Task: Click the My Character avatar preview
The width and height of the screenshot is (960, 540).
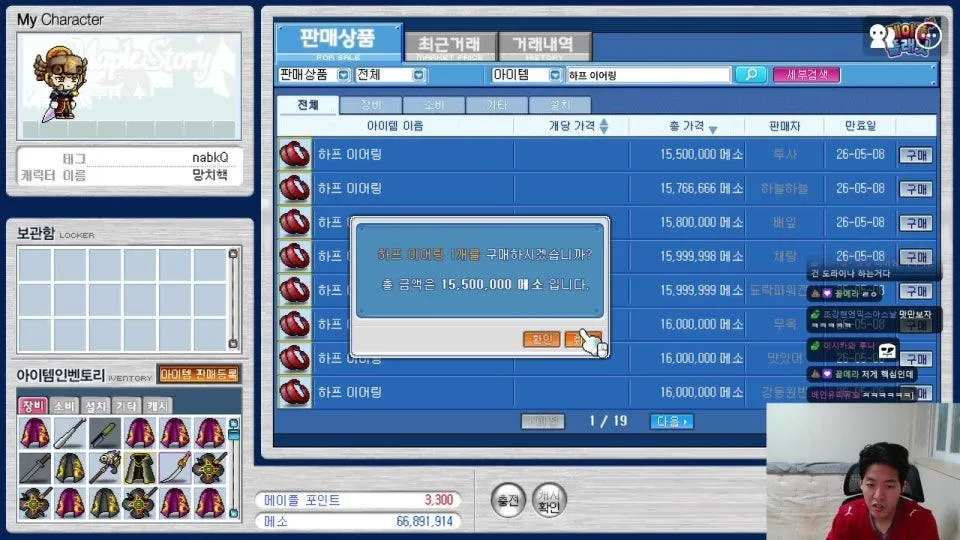Action: coord(129,86)
